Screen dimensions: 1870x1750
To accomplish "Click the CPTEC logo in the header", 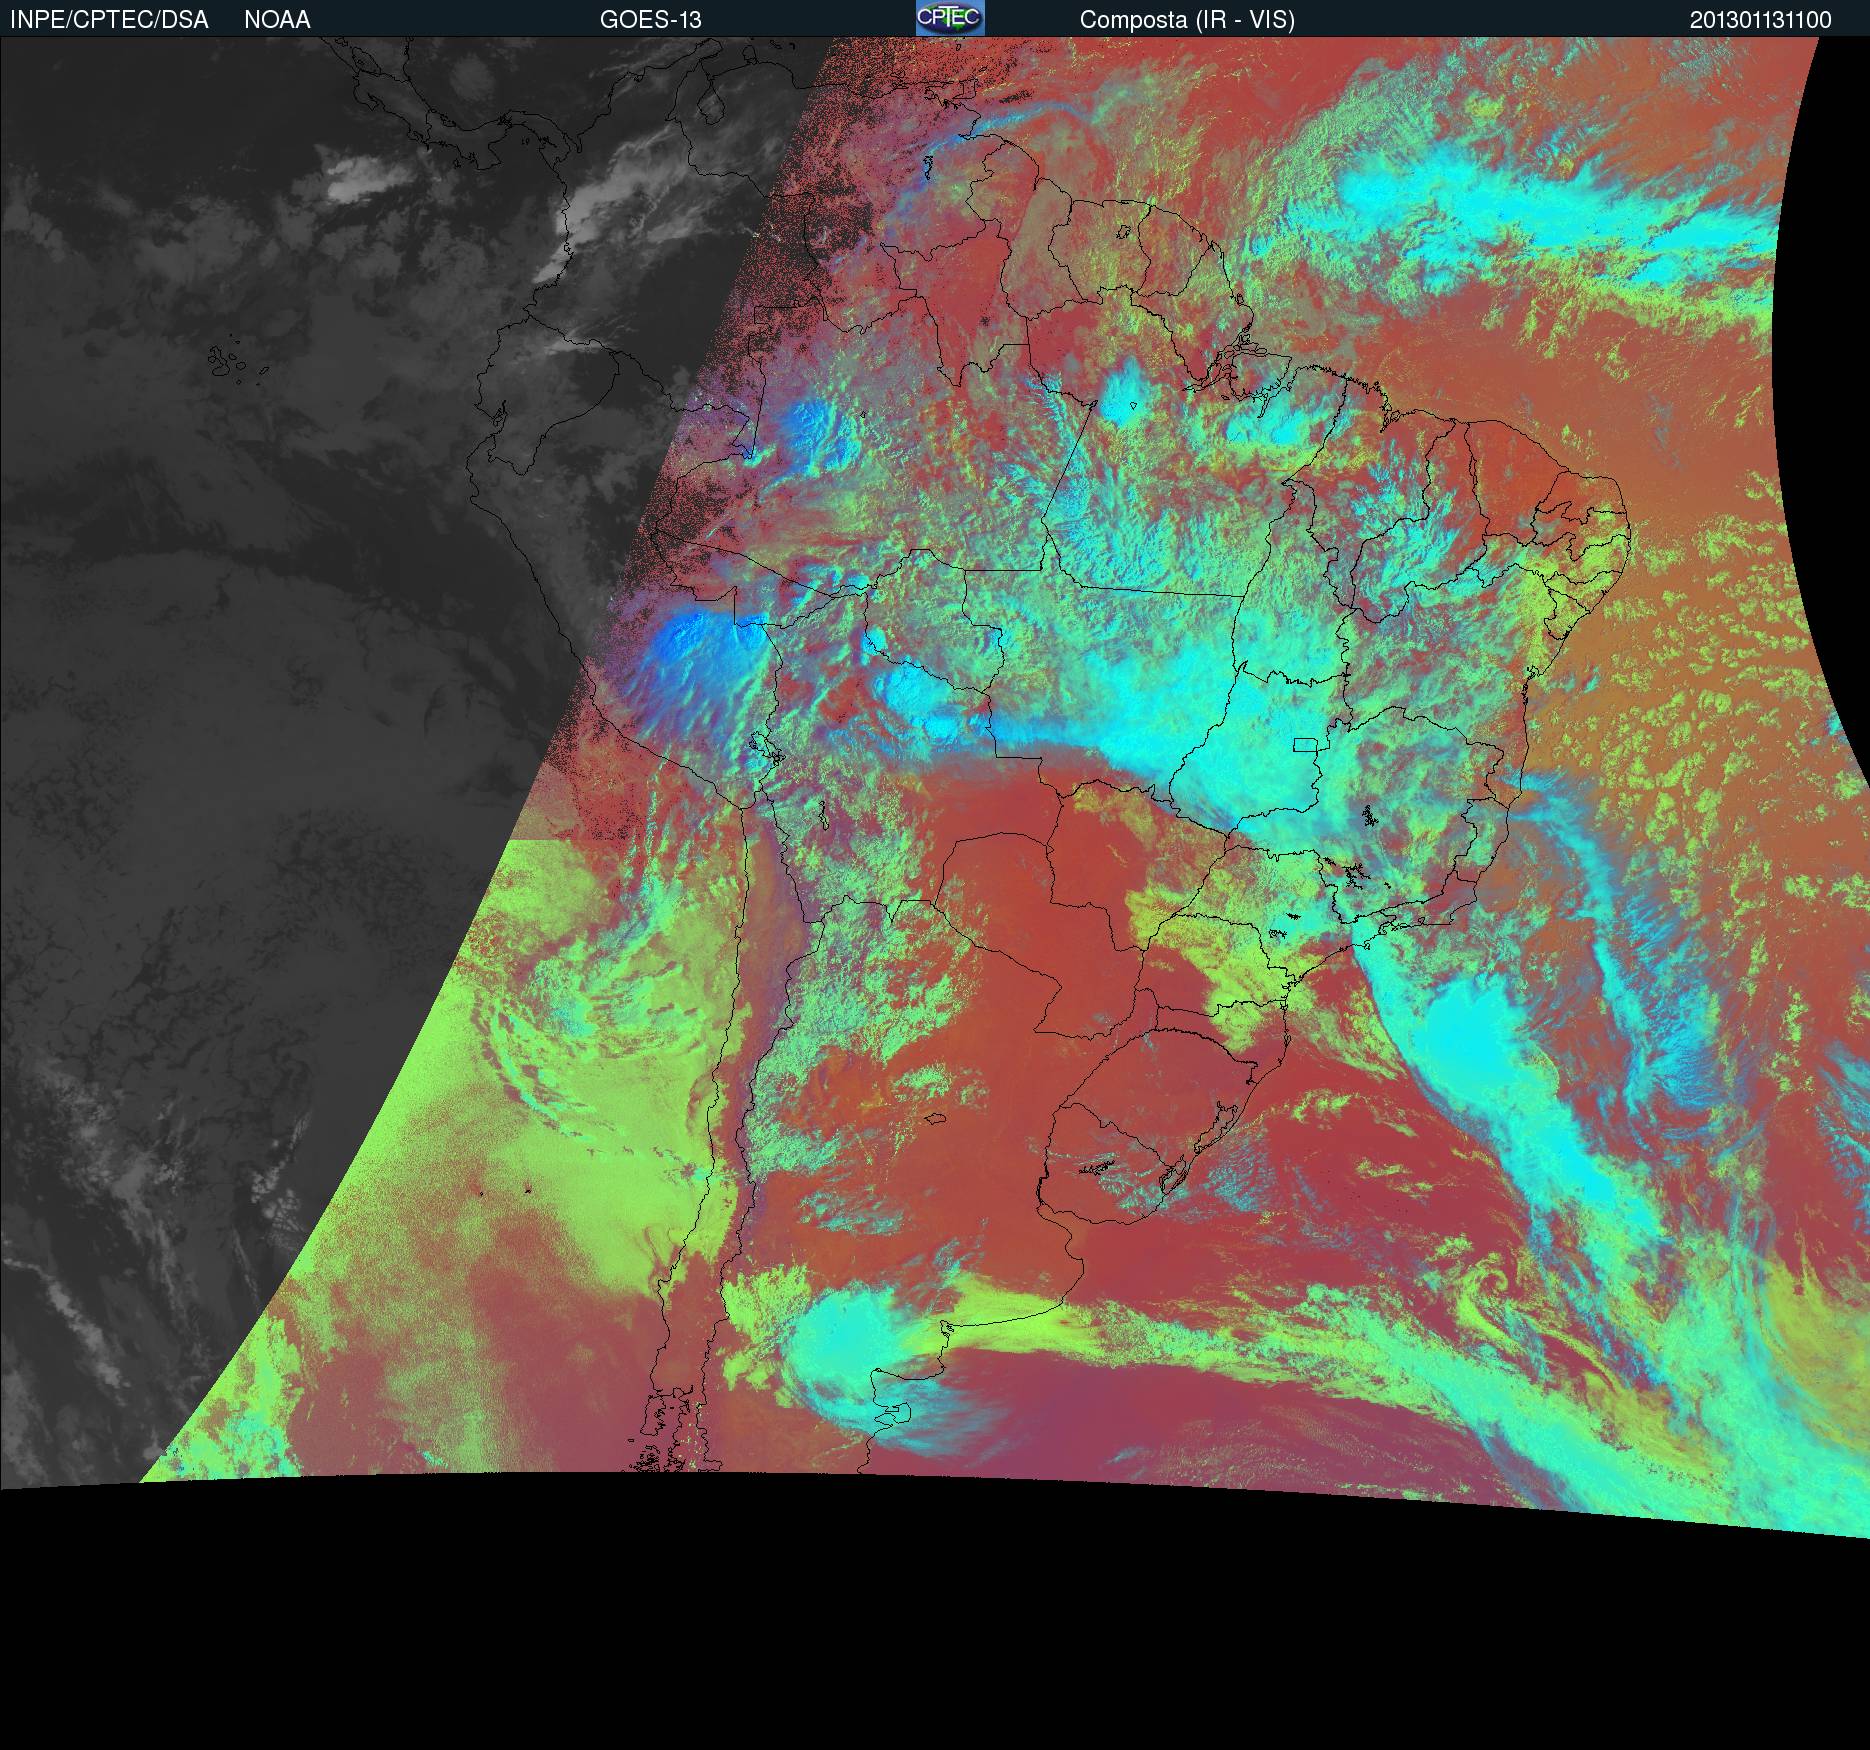I will click(949, 18).
